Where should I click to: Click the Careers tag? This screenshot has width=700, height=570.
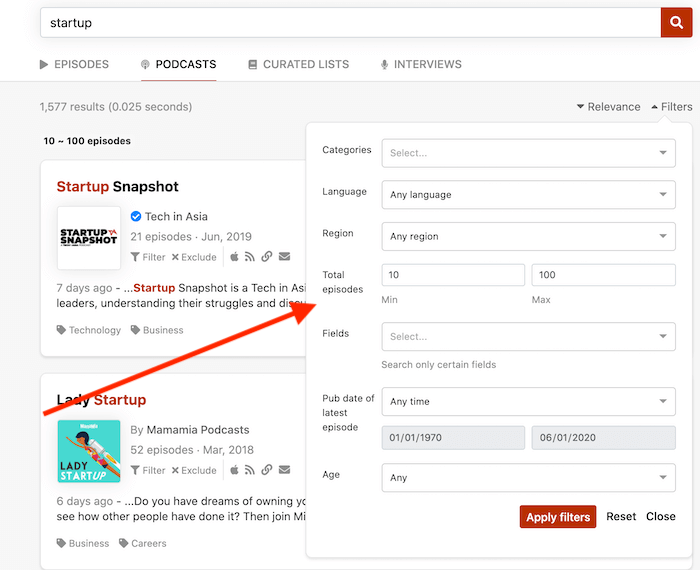pyautogui.click(x=143, y=543)
